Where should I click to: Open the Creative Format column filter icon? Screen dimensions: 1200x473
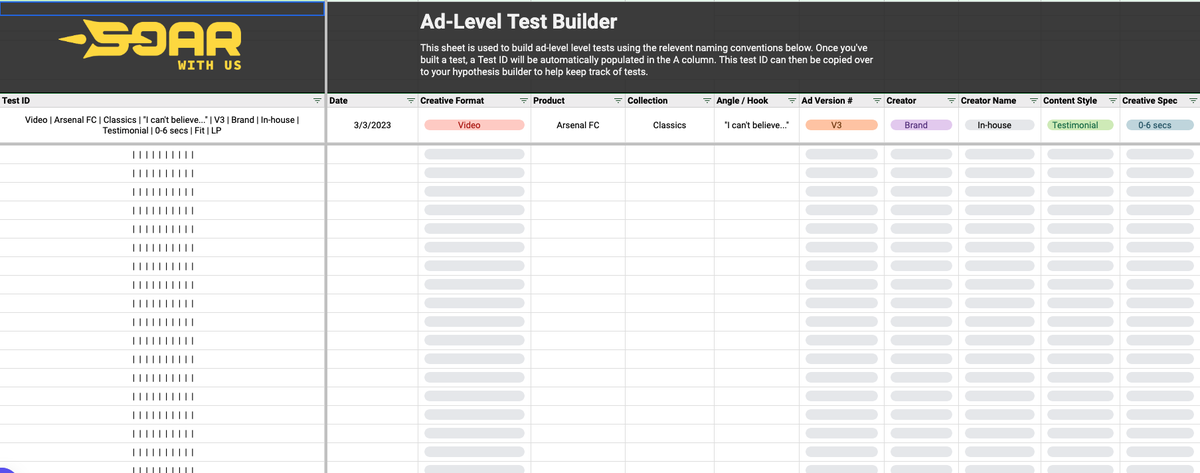523,101
